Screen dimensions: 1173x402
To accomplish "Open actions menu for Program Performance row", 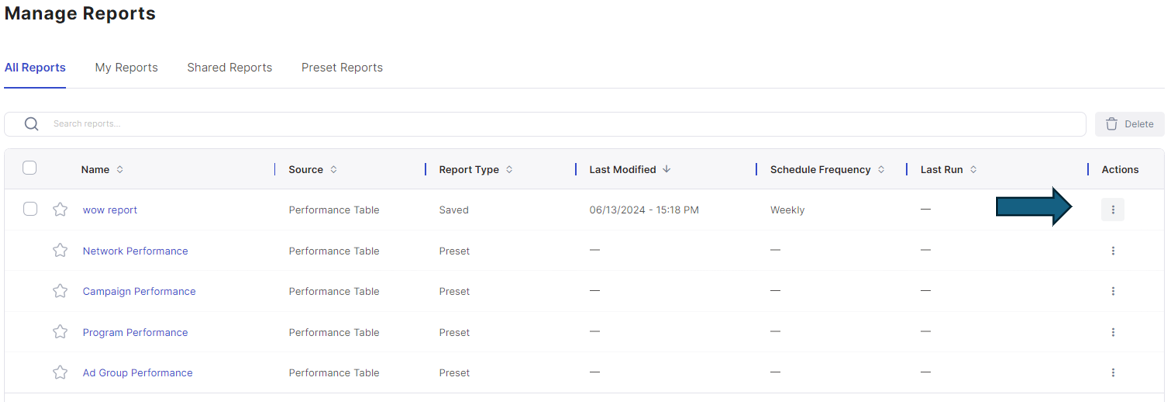I will (x=1112, y=332).
